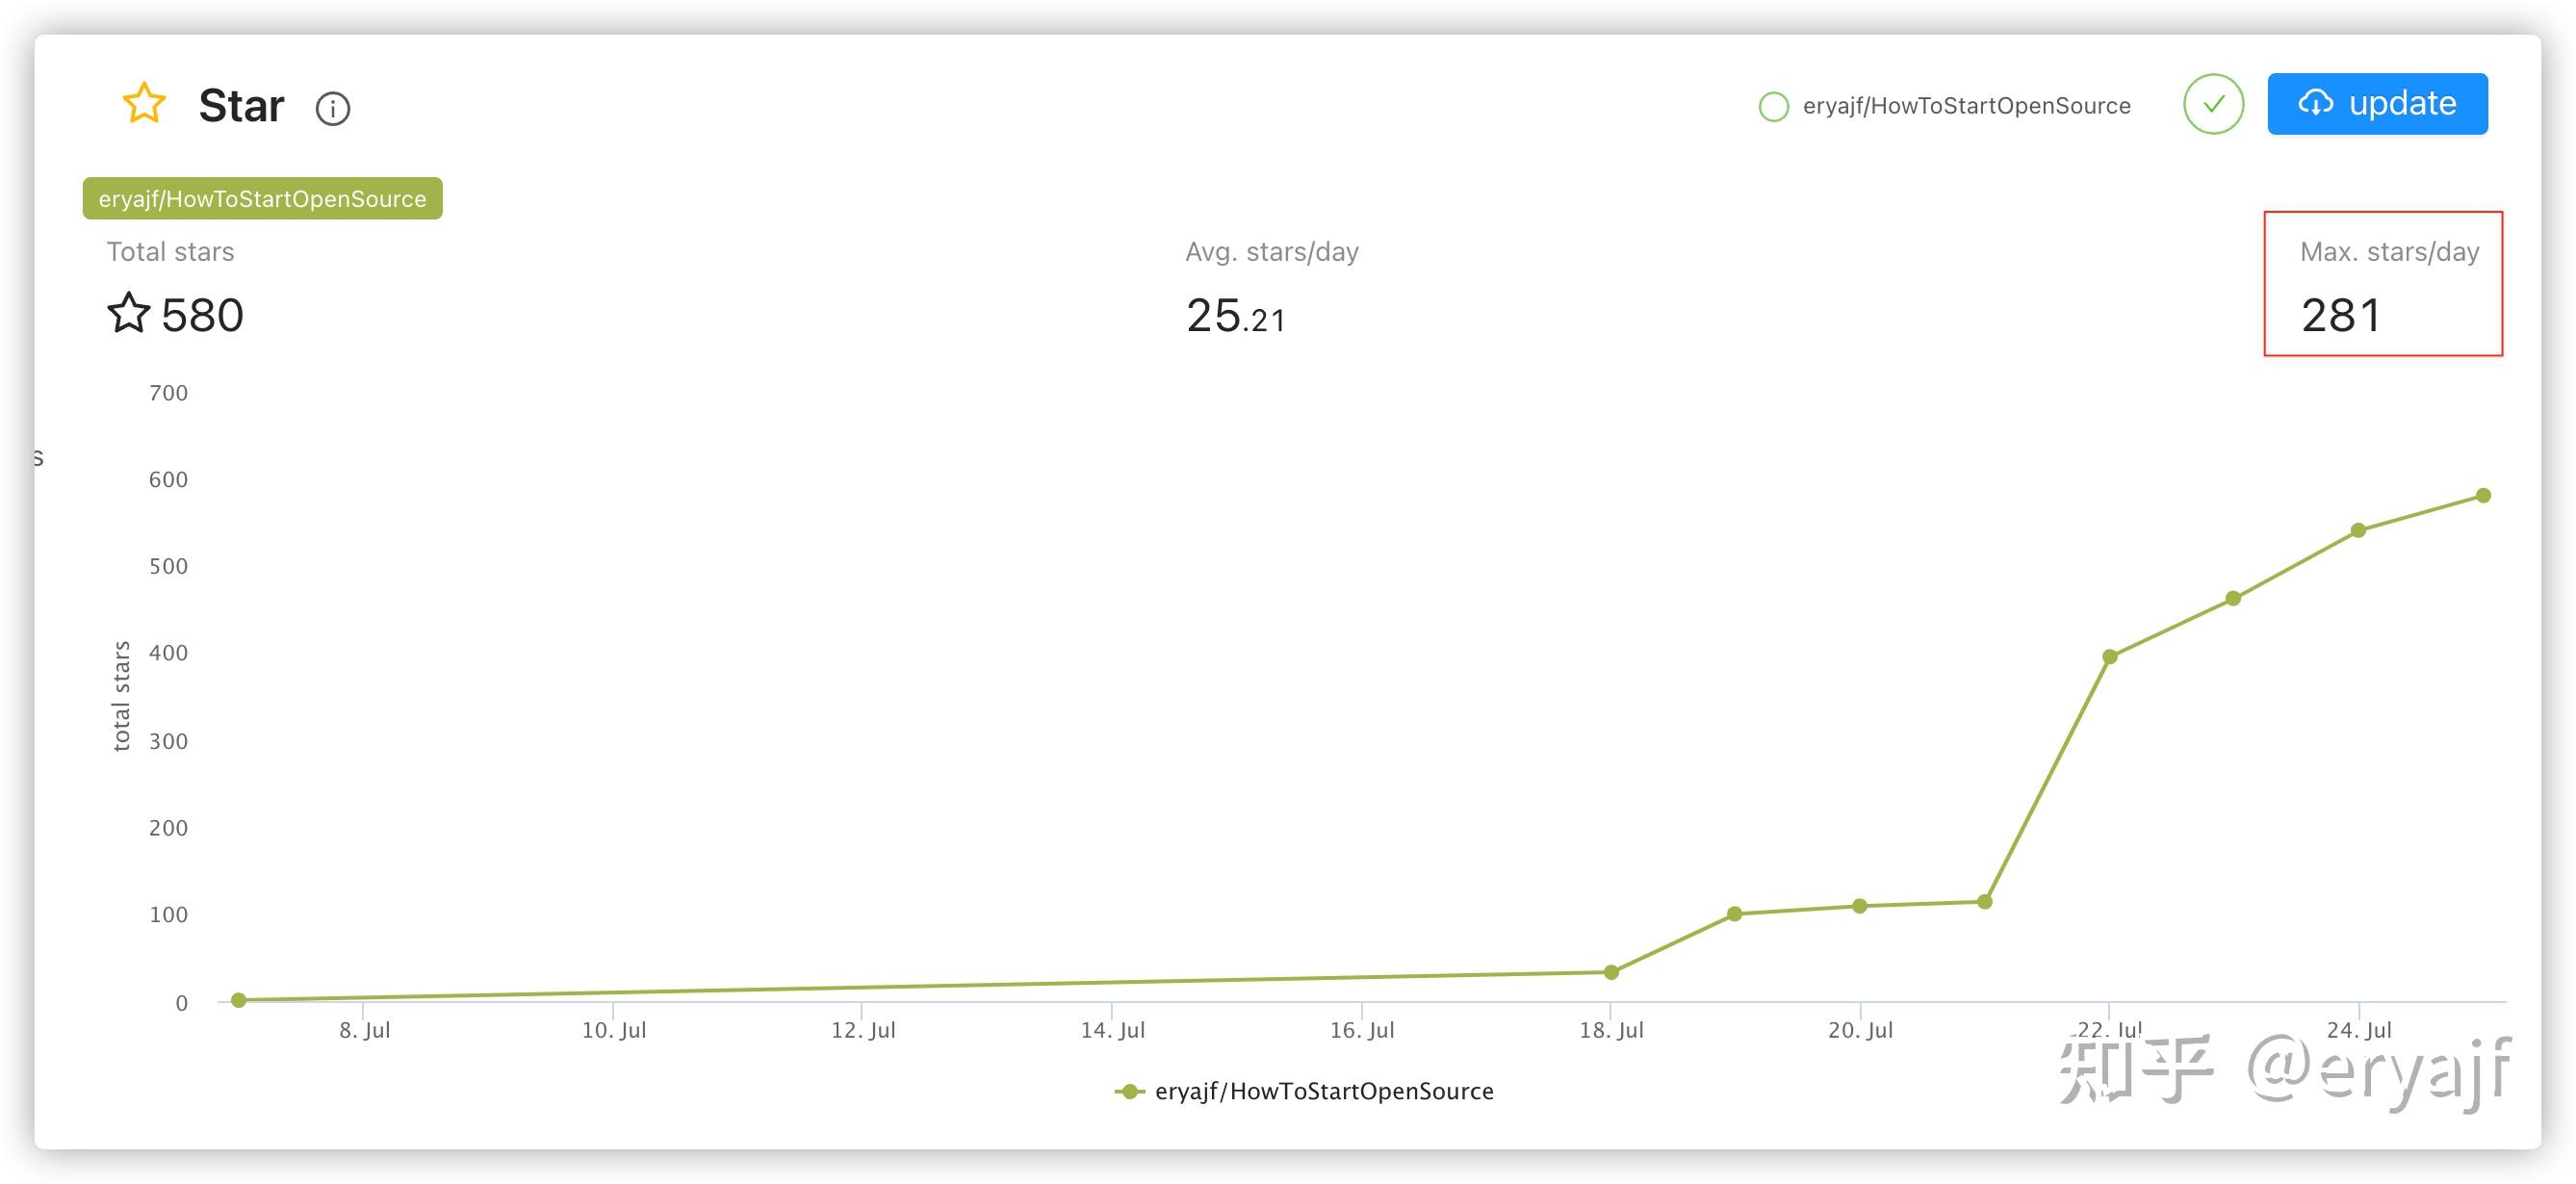Click the "total stars" y-axis title
Image resolution: width=2576 pixels, height=1184 pixels.
coord(121,696)
